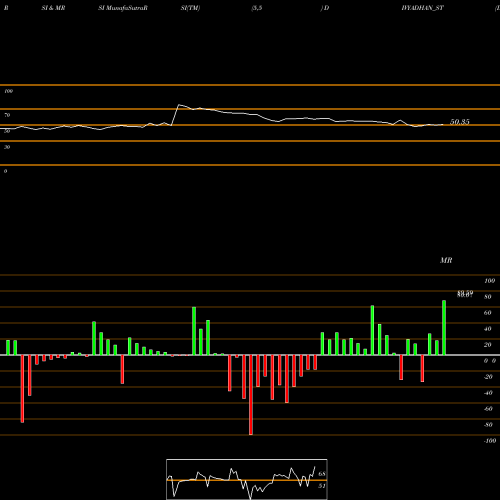500x500 pixels.
Task: Click the MR panel title label
Action: click(446, 260)
